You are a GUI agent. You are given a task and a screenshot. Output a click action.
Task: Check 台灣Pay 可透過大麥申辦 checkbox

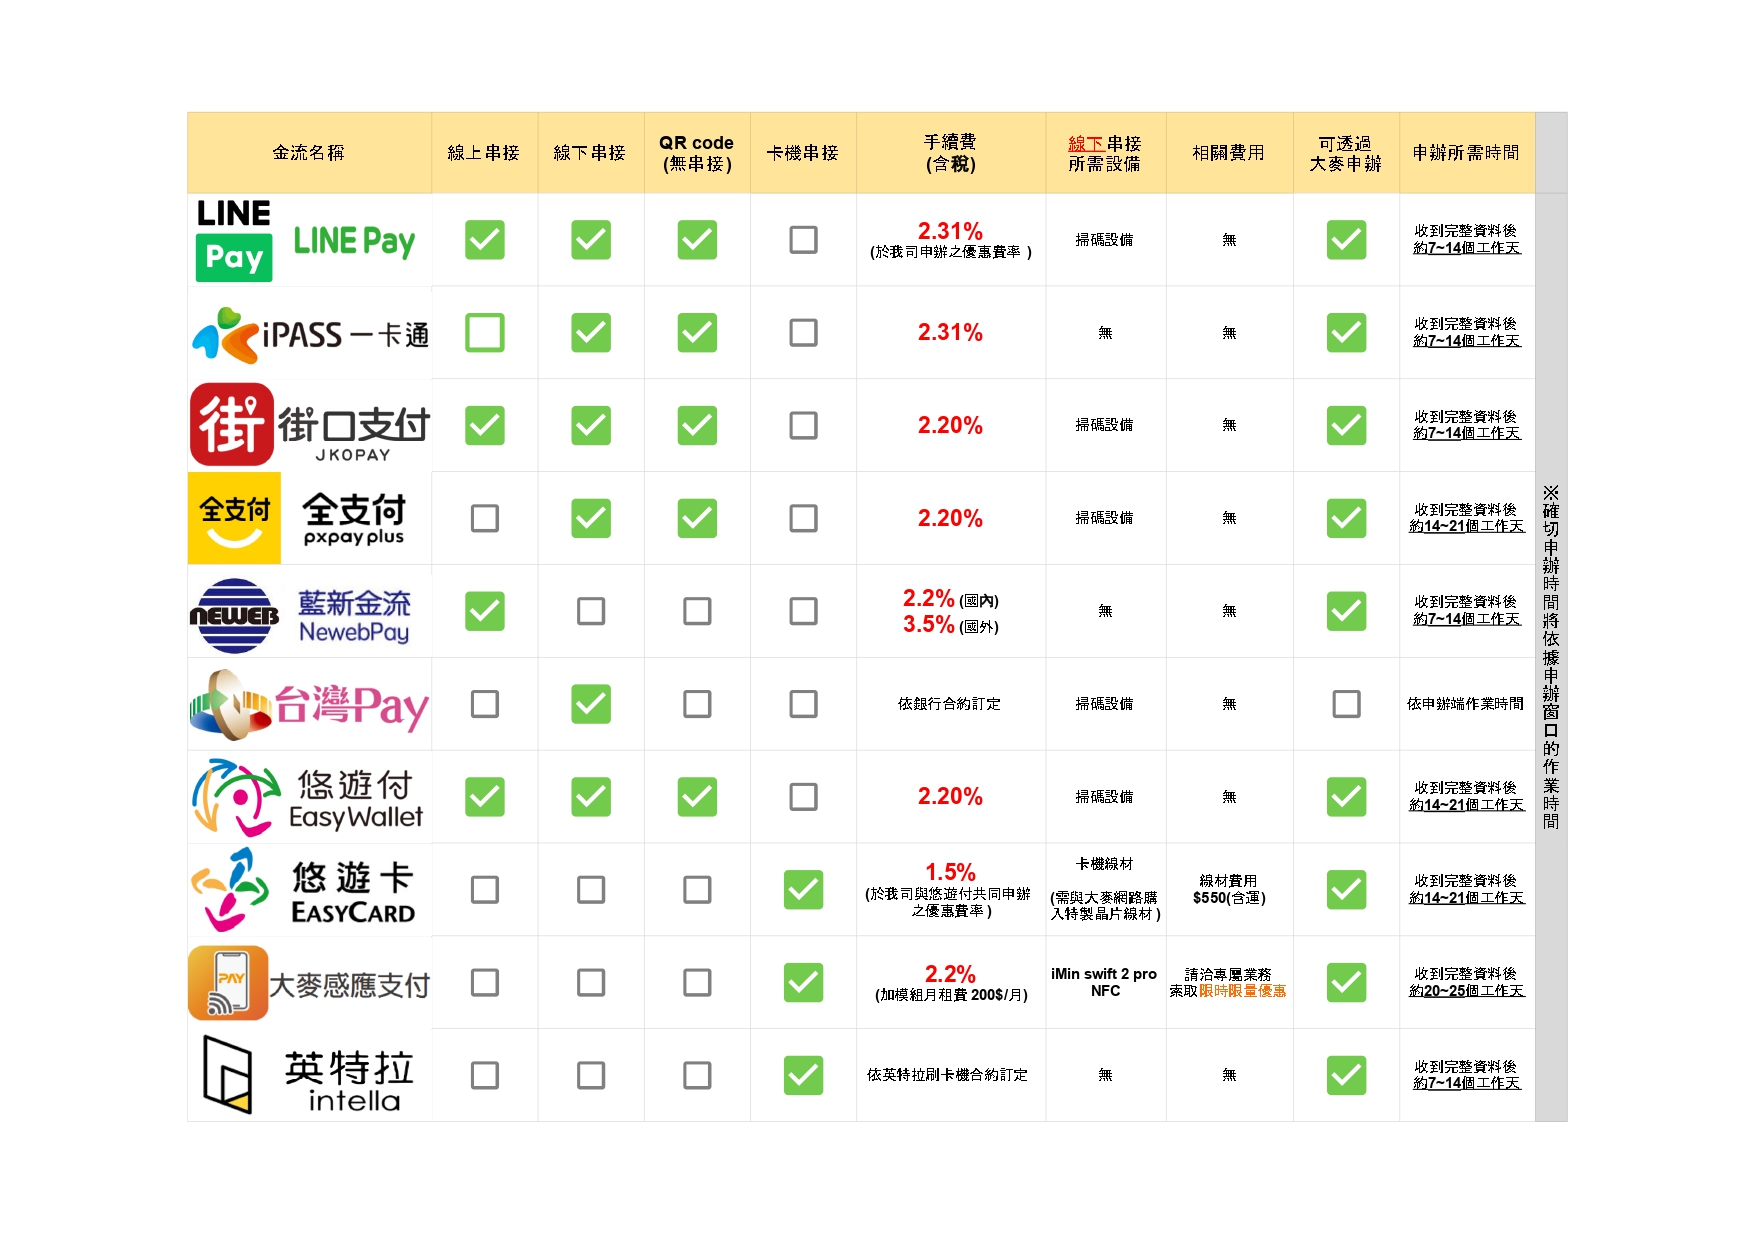point(1346,704)
